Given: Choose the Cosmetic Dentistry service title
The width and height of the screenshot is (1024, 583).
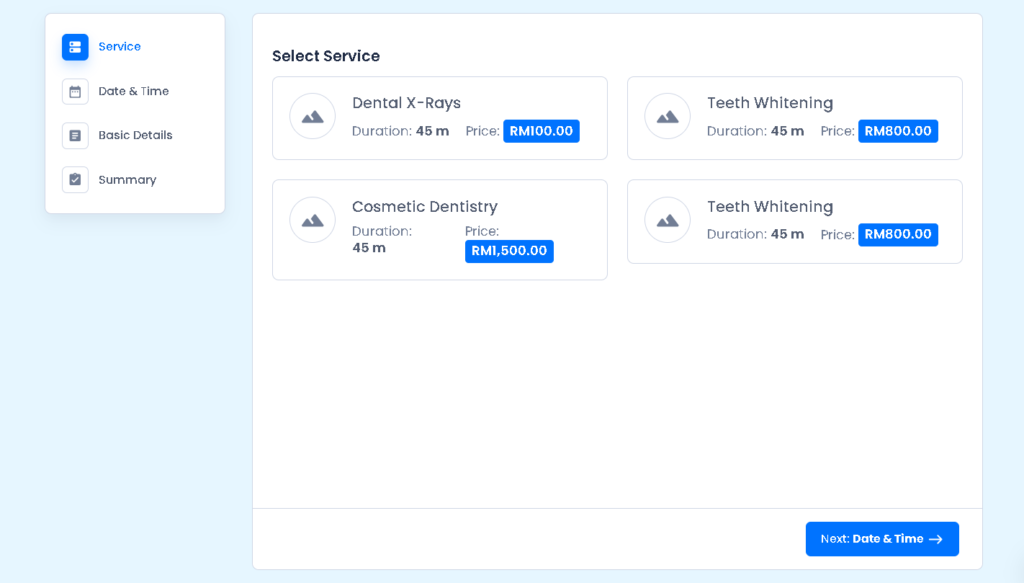Looking at the screenshot, I should [424, 207].
